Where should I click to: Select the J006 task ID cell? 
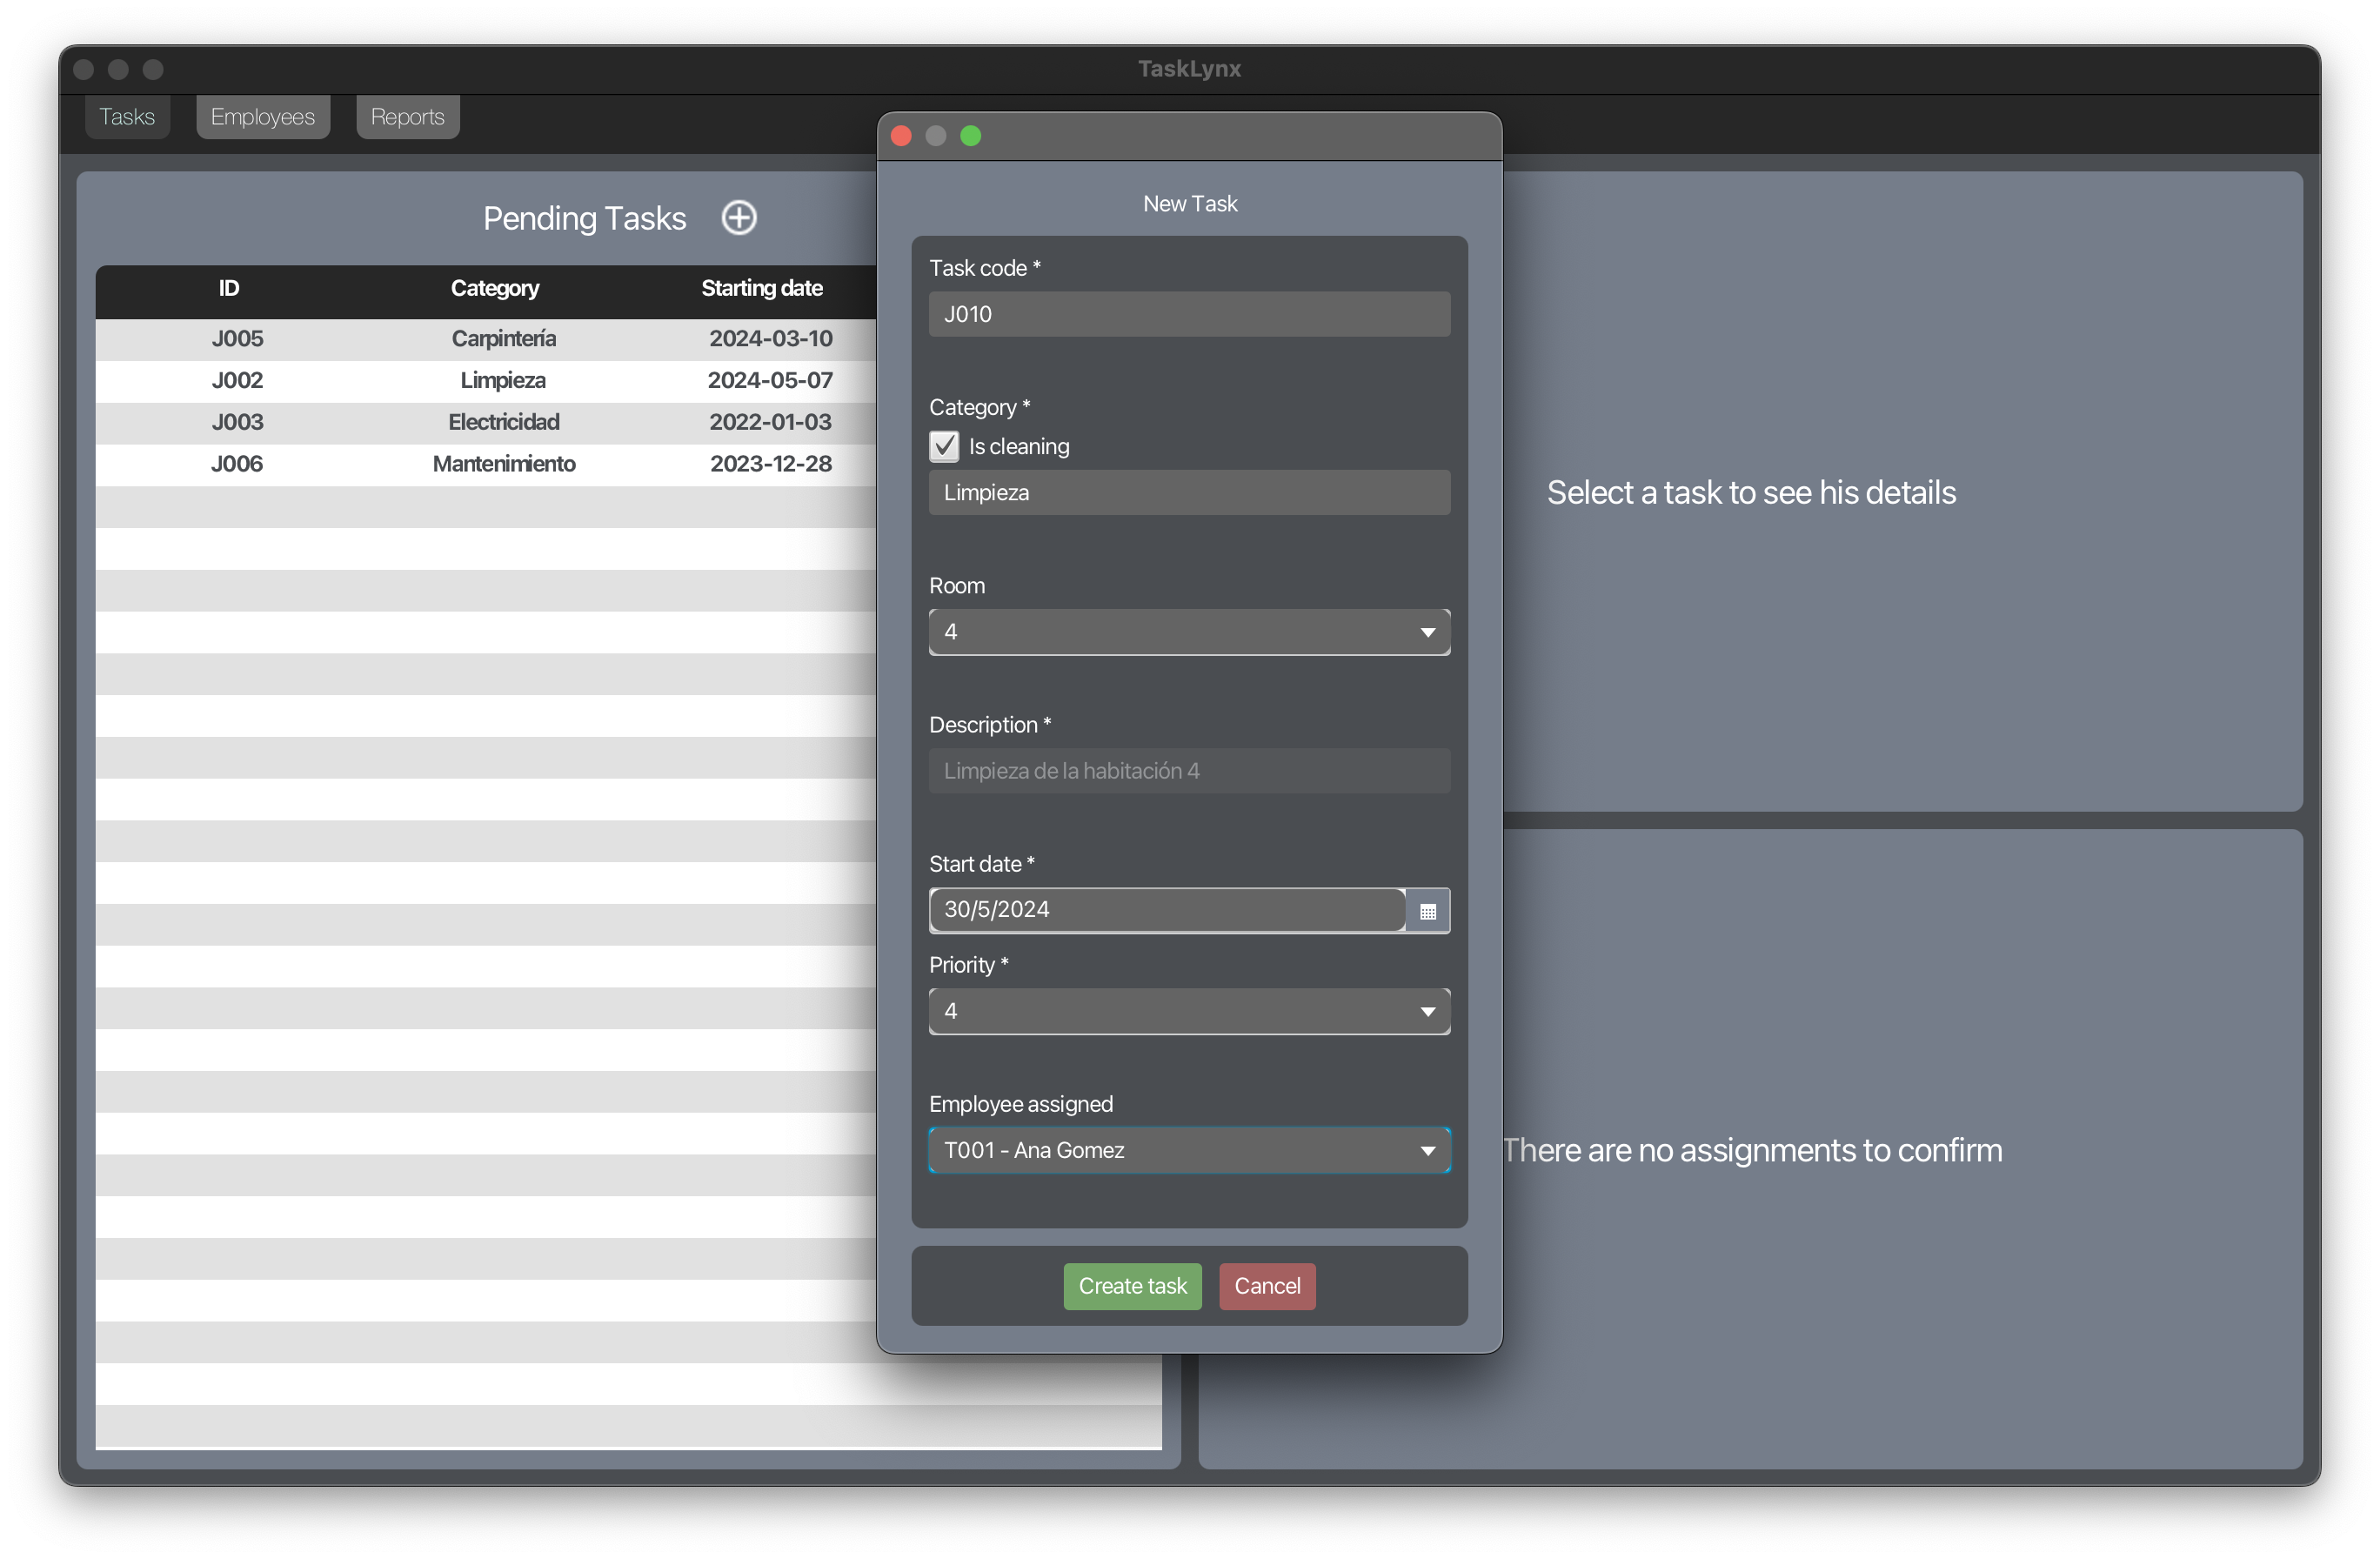(237, 464)
